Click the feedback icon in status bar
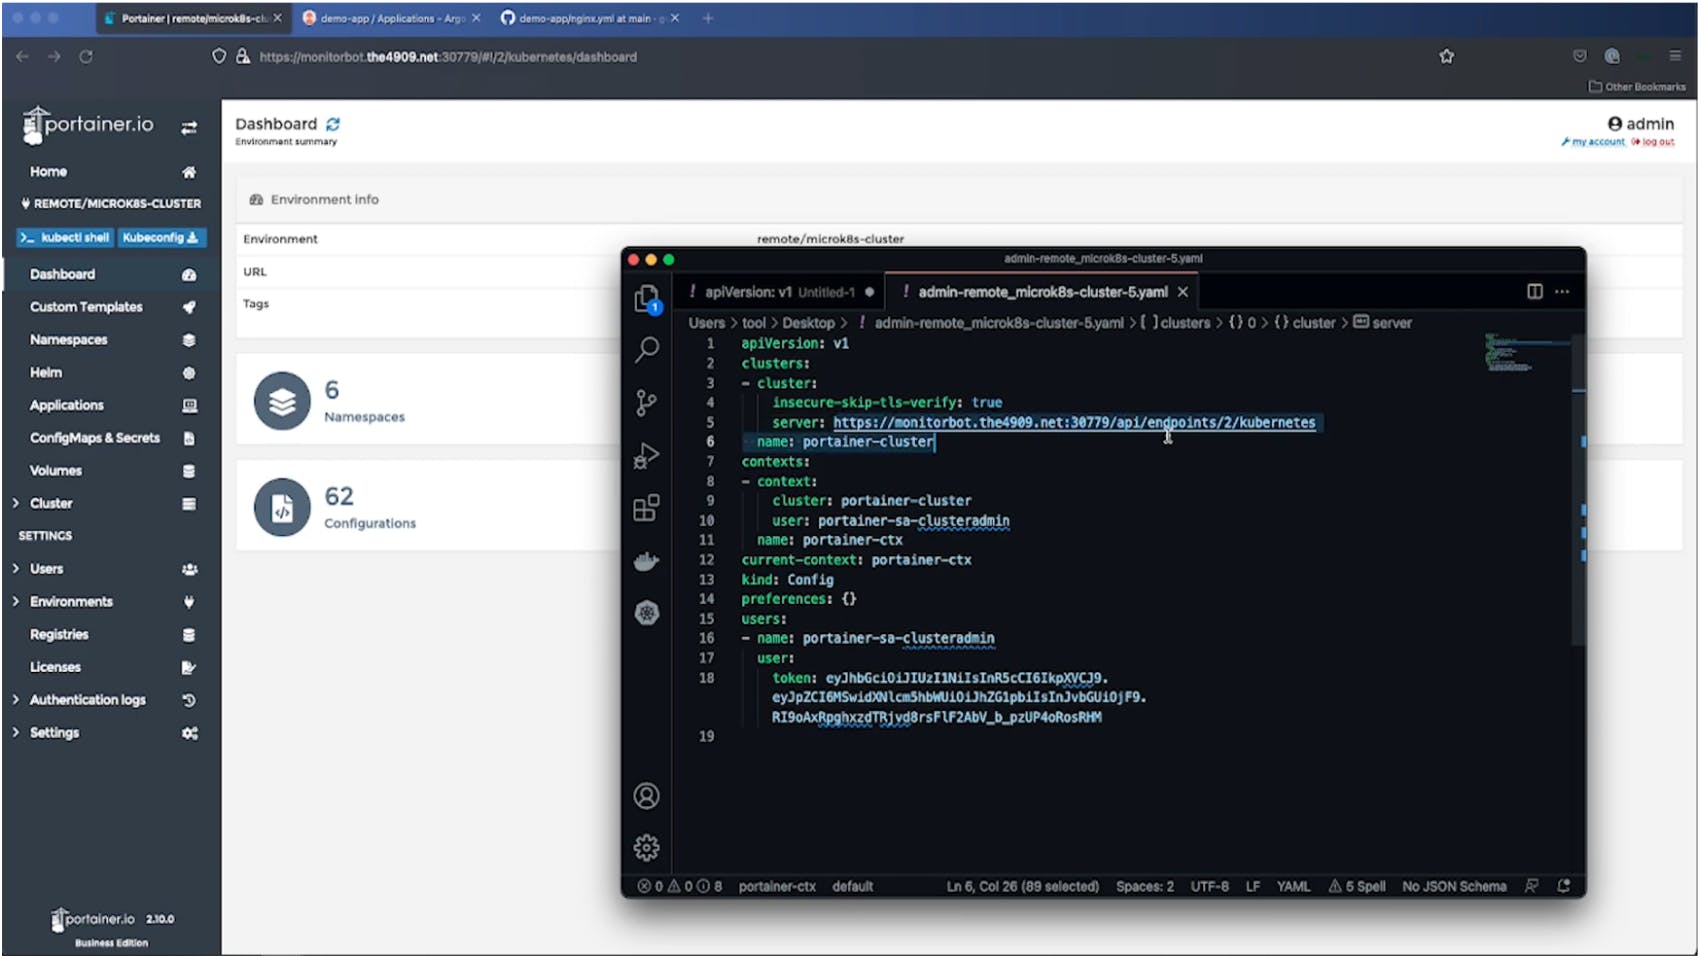Image resolution: width=1700 pixels, height=956 pixels. (1531, 886)
